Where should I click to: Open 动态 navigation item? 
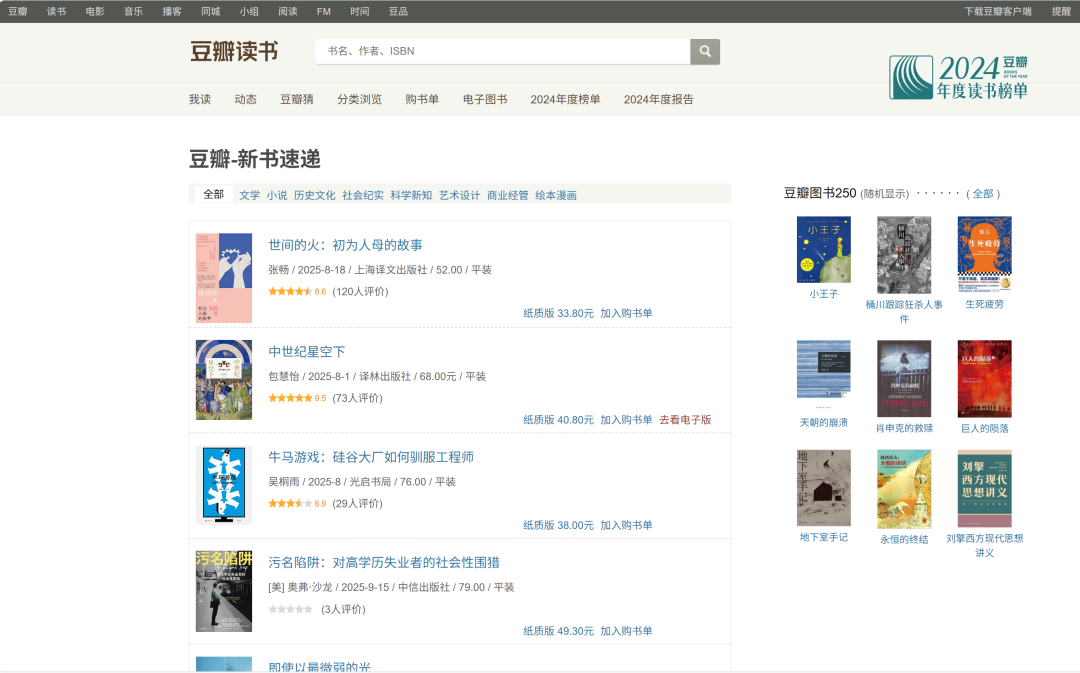pos(245,99)
